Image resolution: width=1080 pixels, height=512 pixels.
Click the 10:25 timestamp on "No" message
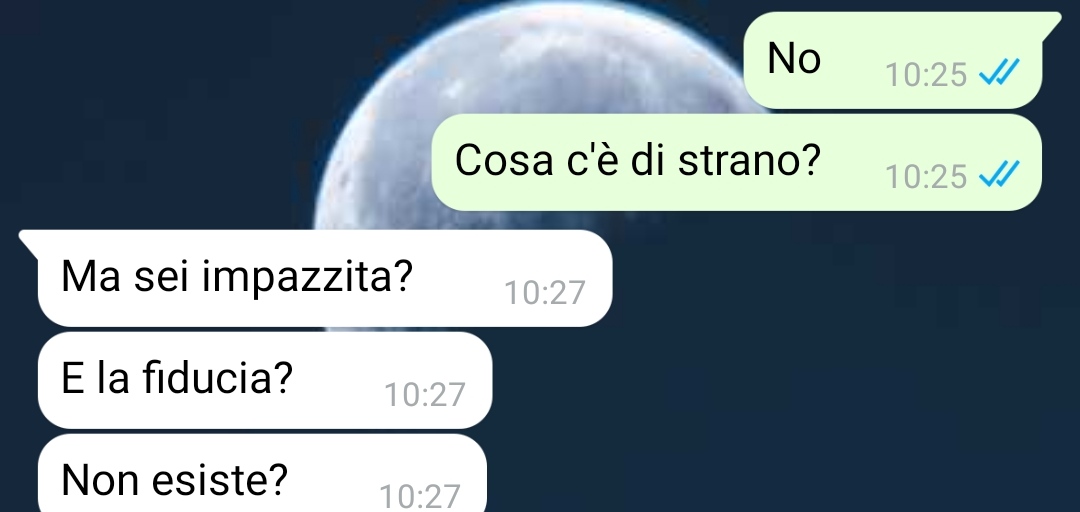pos(926,74)
